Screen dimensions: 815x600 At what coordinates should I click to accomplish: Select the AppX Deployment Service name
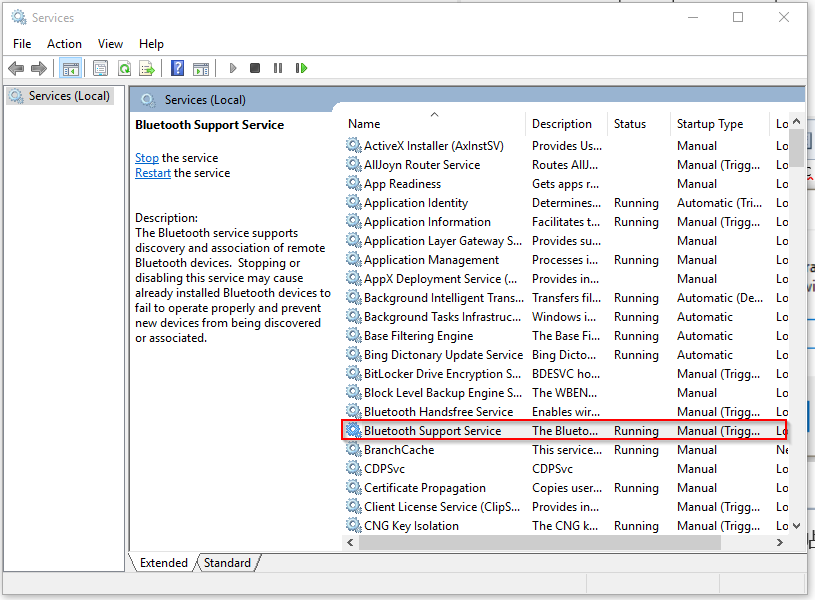point(441,279)
